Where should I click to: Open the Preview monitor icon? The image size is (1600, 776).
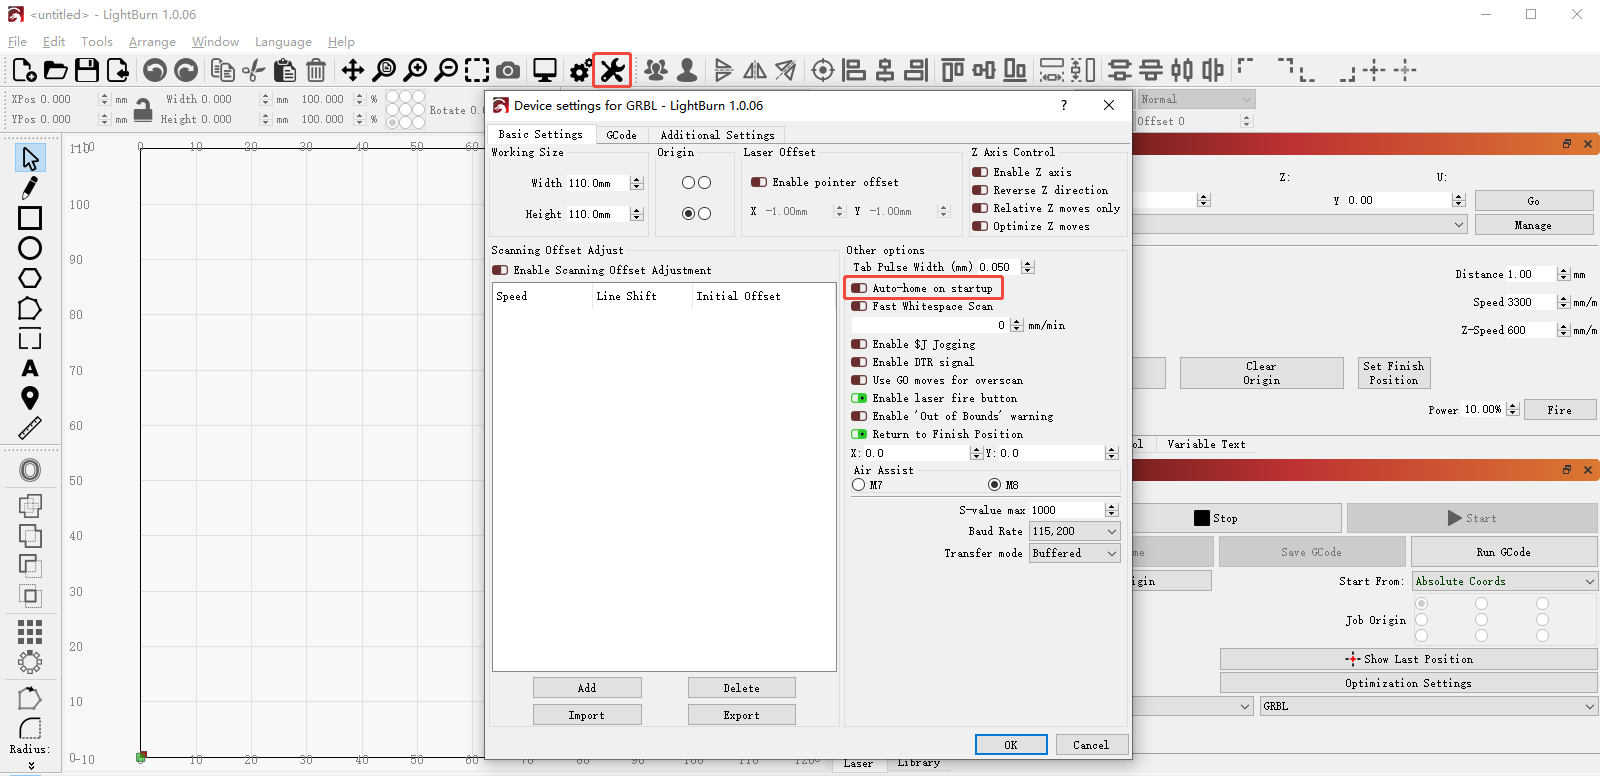pyautogui.click(x=545, y=70)
